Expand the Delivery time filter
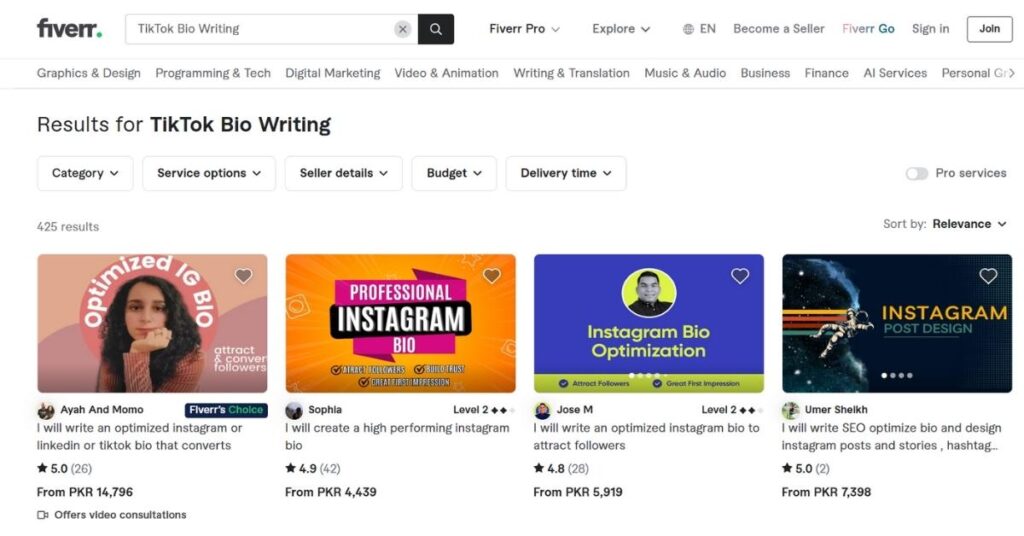Image resolution: width=1024 pixels, height=536 pixels. [566, 173]
